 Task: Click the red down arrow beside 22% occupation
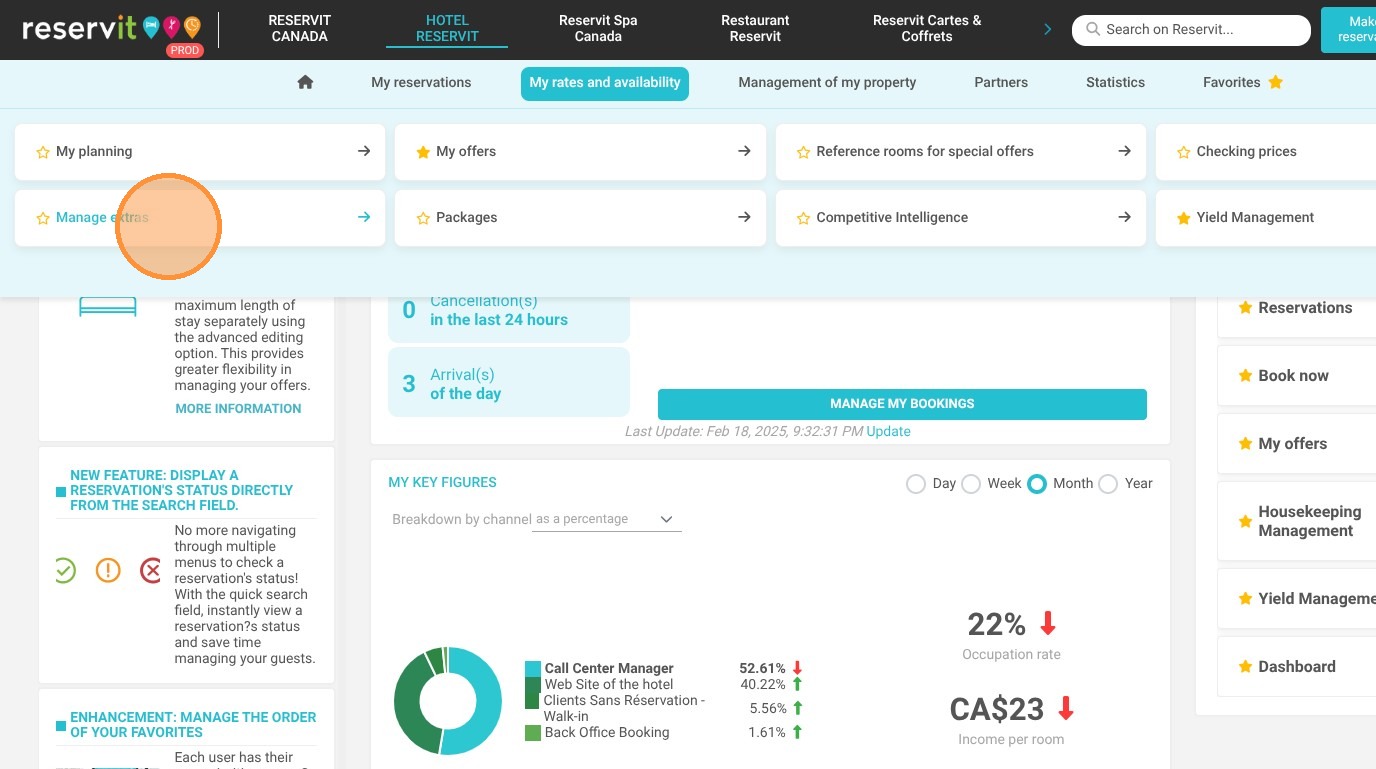click(x=1048, y=624)
